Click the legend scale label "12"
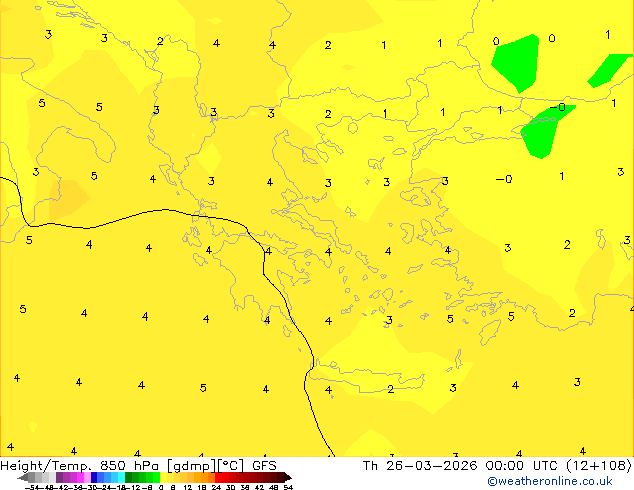The height and width of the screenshot is (490, 634). (x=188, y=487)
